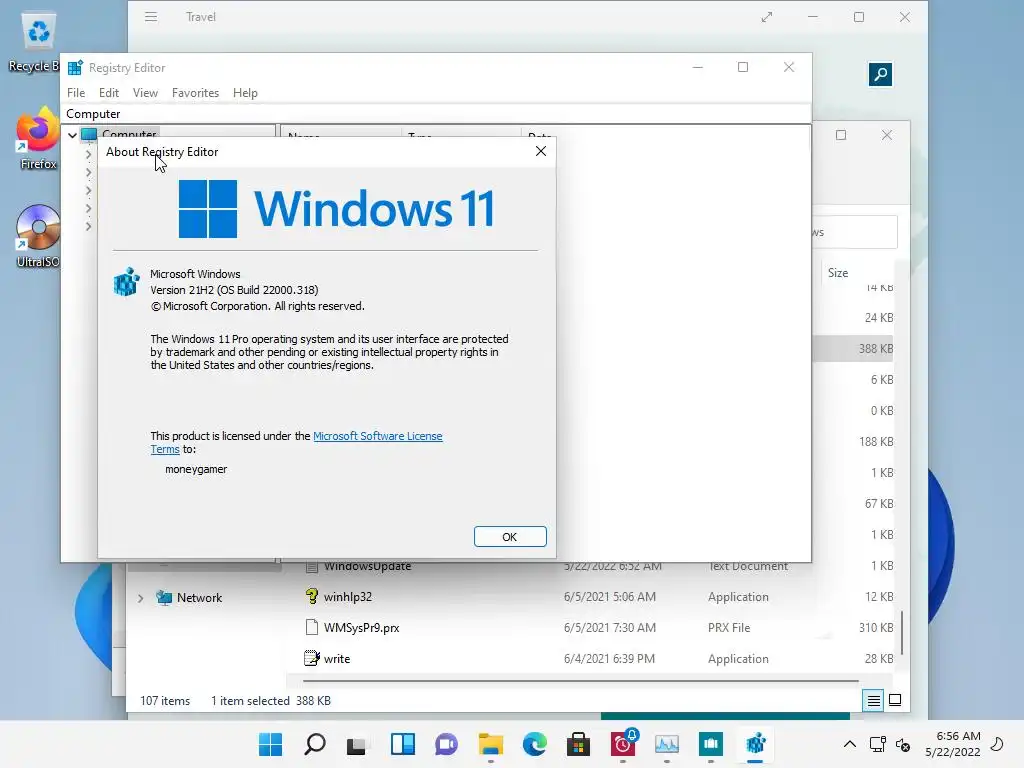Click the search box in File Explorer
This screenshot has width=1024, height=768.
tap(855, 232)
